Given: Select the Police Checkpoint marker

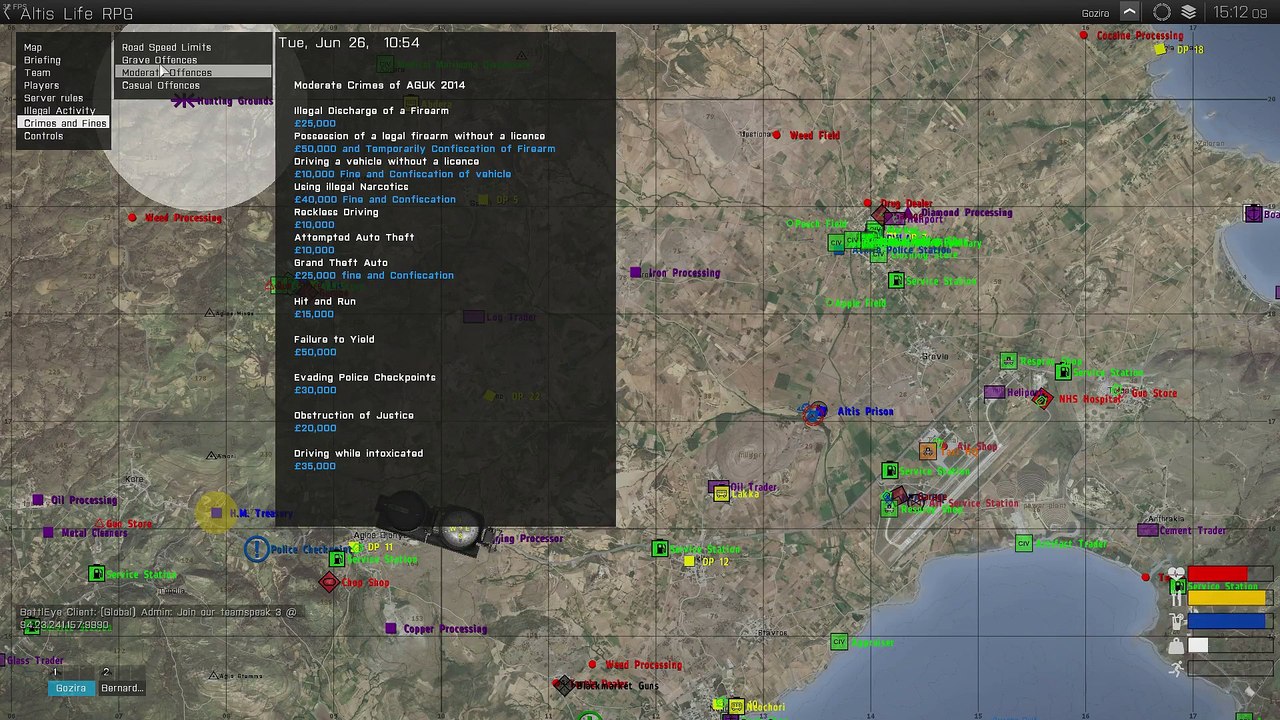Looking at the screenshot, I should [x=257, y=549].
